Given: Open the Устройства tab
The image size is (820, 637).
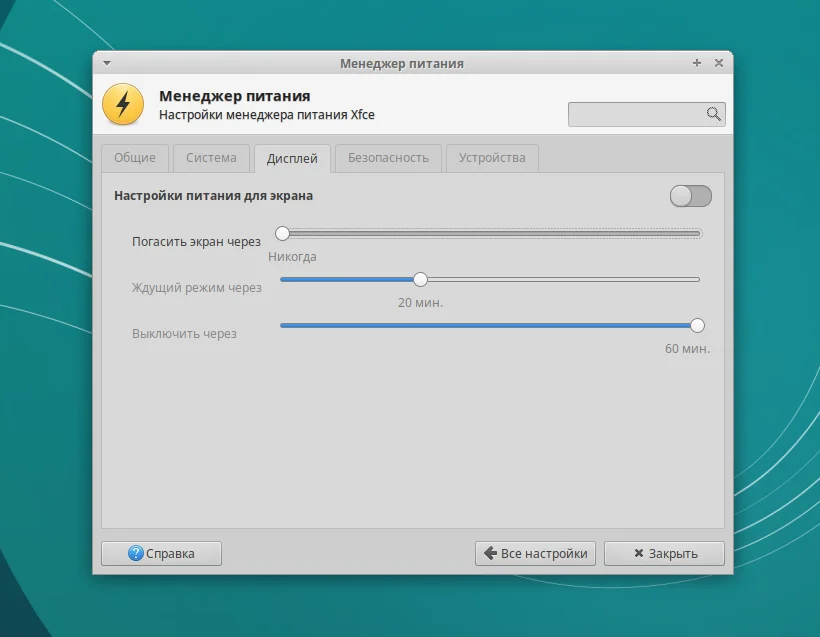Looking at the screenshot, I should [492, 158].
